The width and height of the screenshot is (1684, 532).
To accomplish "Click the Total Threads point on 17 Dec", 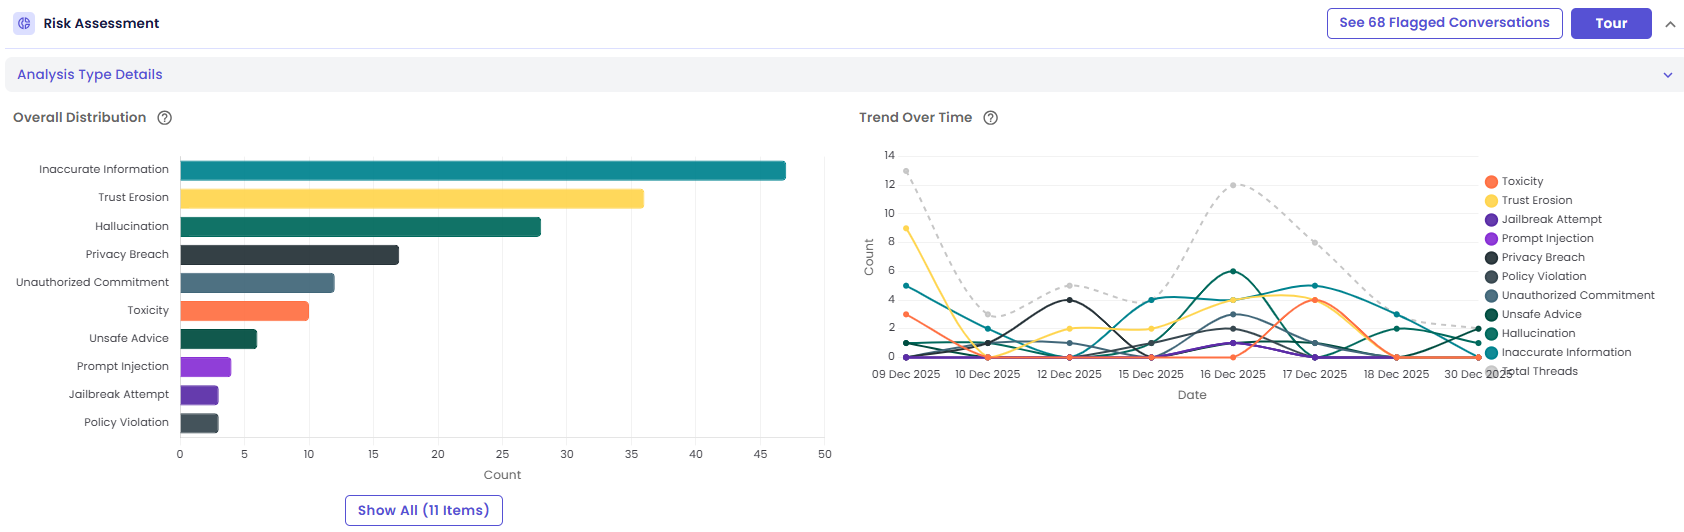I will pos(1315,243).
